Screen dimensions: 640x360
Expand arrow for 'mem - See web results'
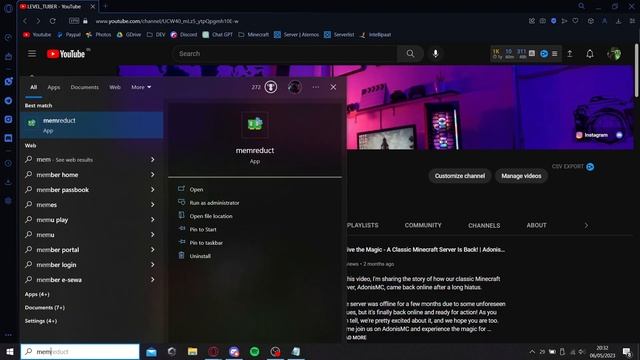(x=153, y=160)
